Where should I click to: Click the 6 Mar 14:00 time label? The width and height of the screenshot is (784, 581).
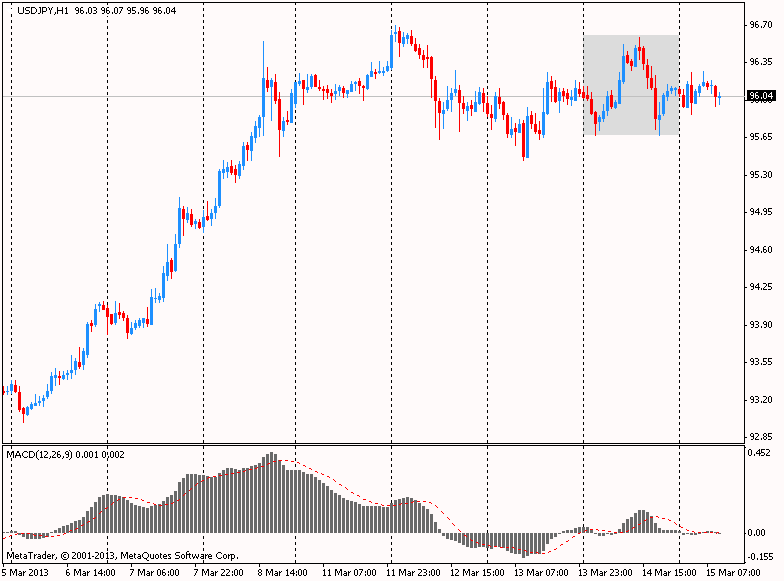click(x=90, y=572)
